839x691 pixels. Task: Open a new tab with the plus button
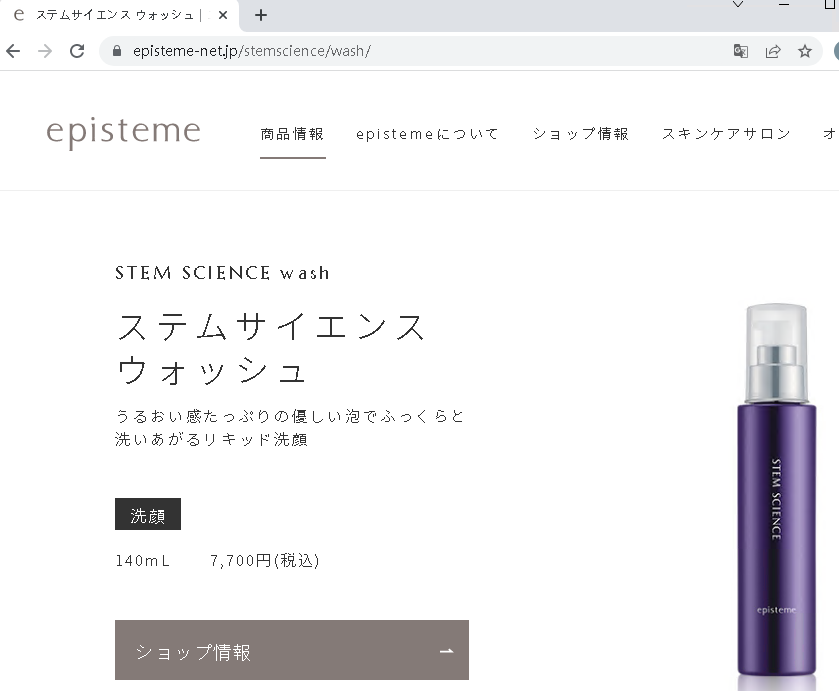[x=261, y=15]
